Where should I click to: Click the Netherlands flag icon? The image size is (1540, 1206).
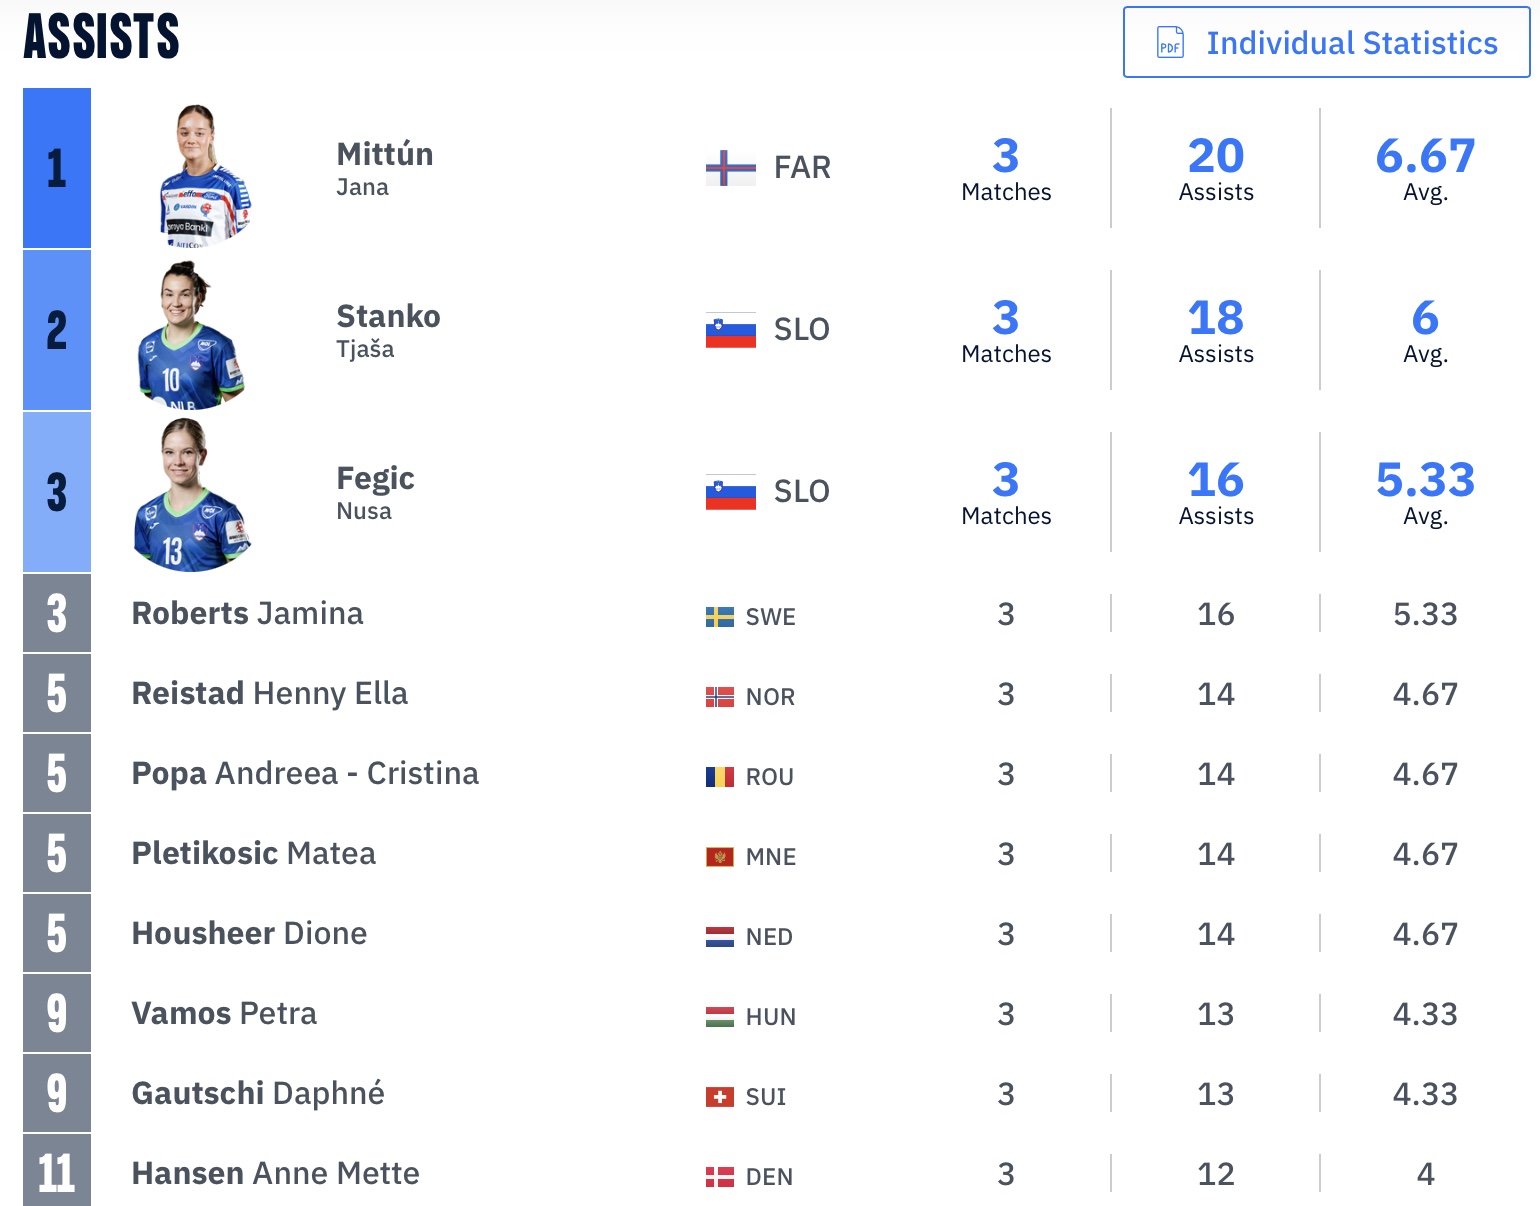tap(719, 937)
